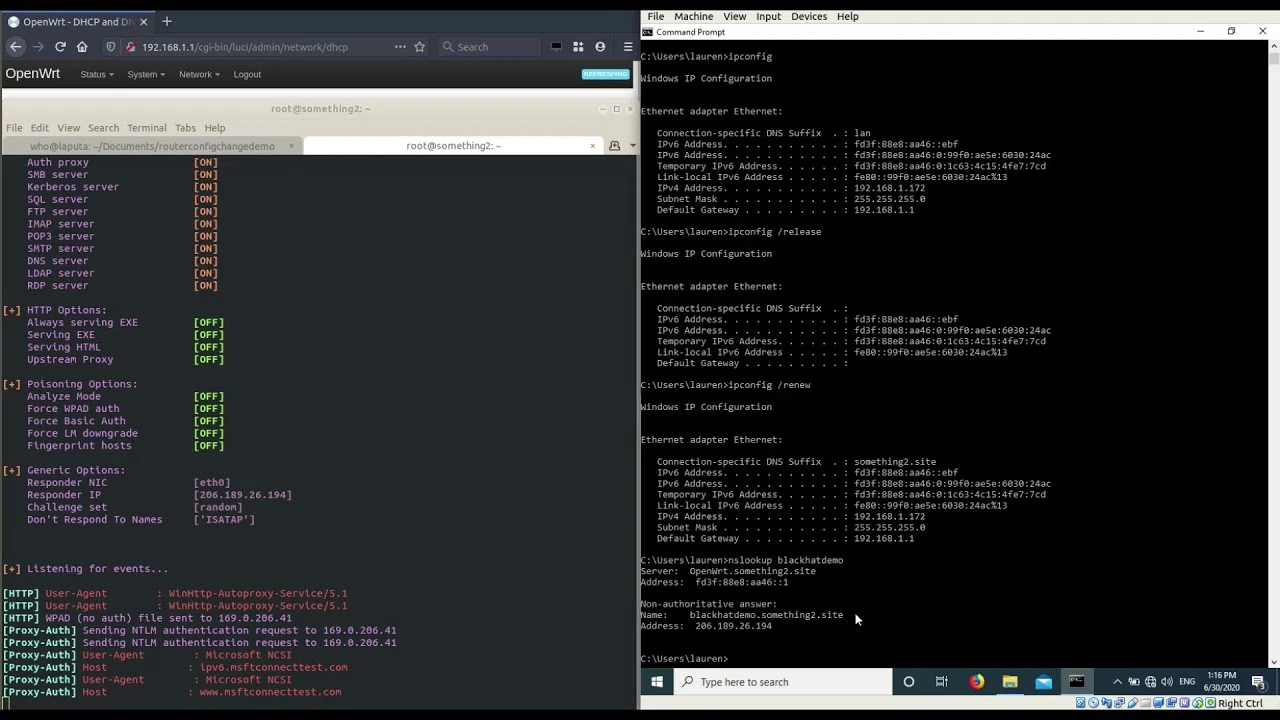Open File Explorer from the taskbar
Screen dimensions: 1280x720
point(1010,682)
